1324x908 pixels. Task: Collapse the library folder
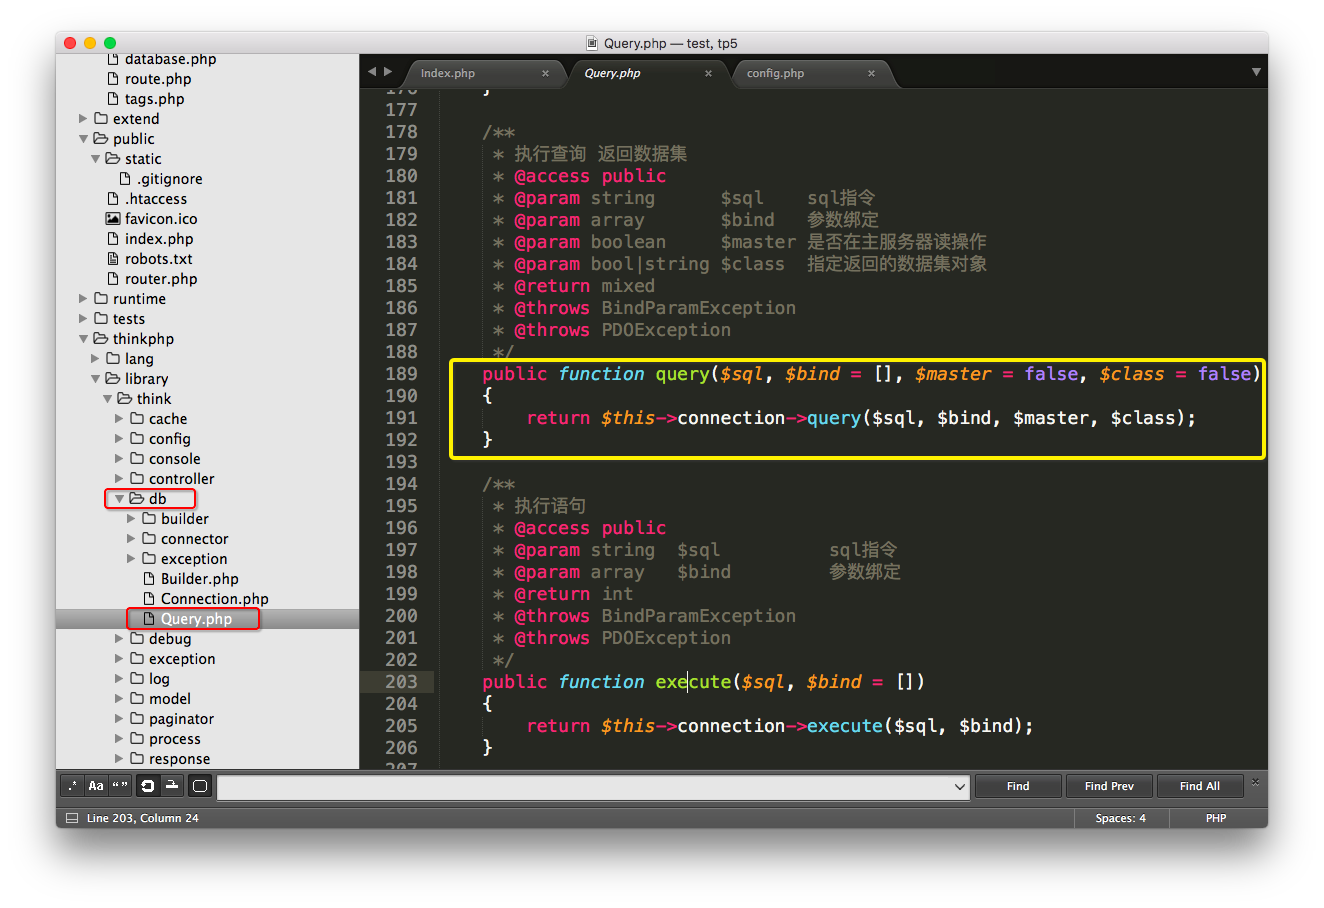pyautogui.click(x=96, y=379)
